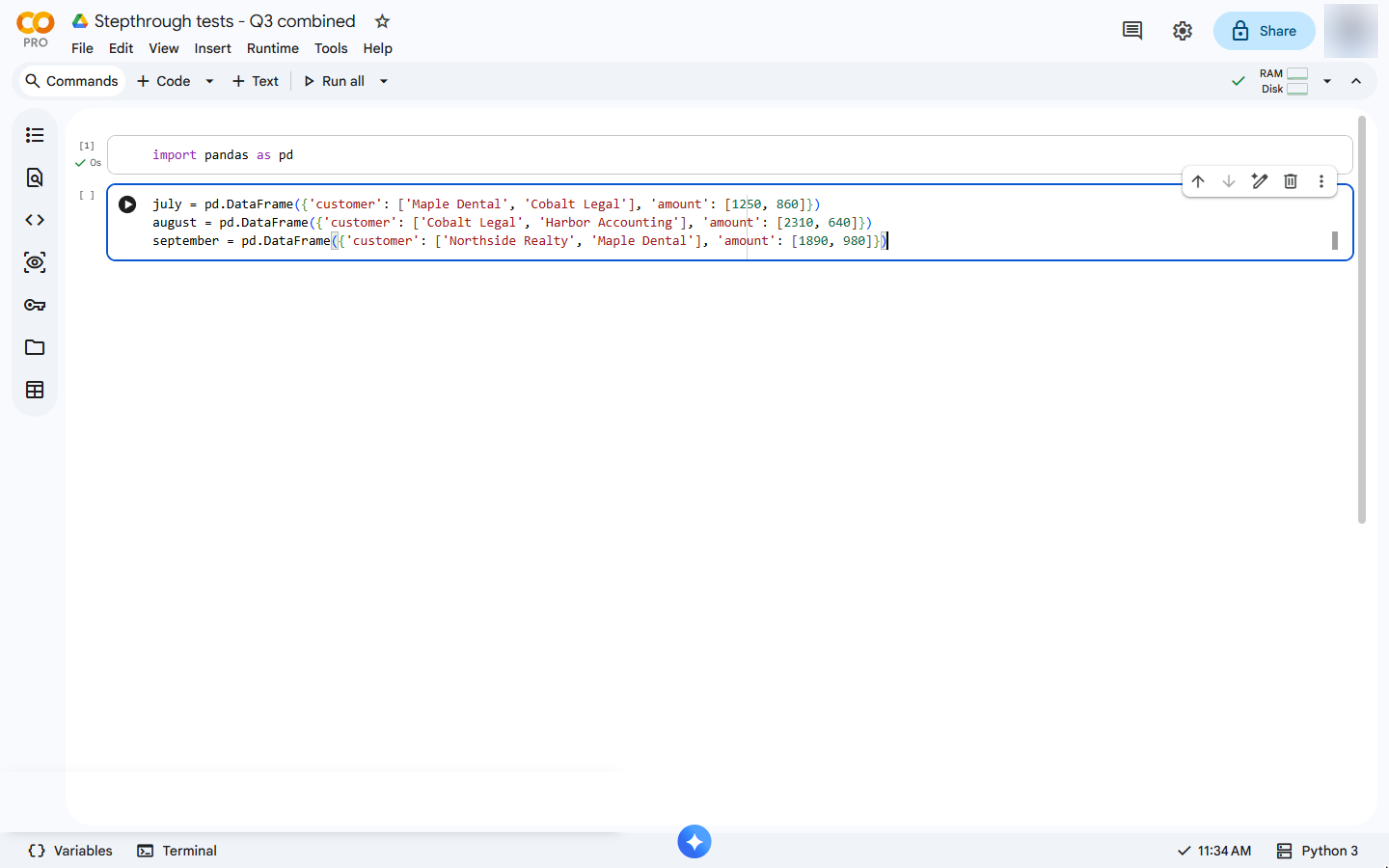Click the PRO label under logo

[x=35, y=43]
